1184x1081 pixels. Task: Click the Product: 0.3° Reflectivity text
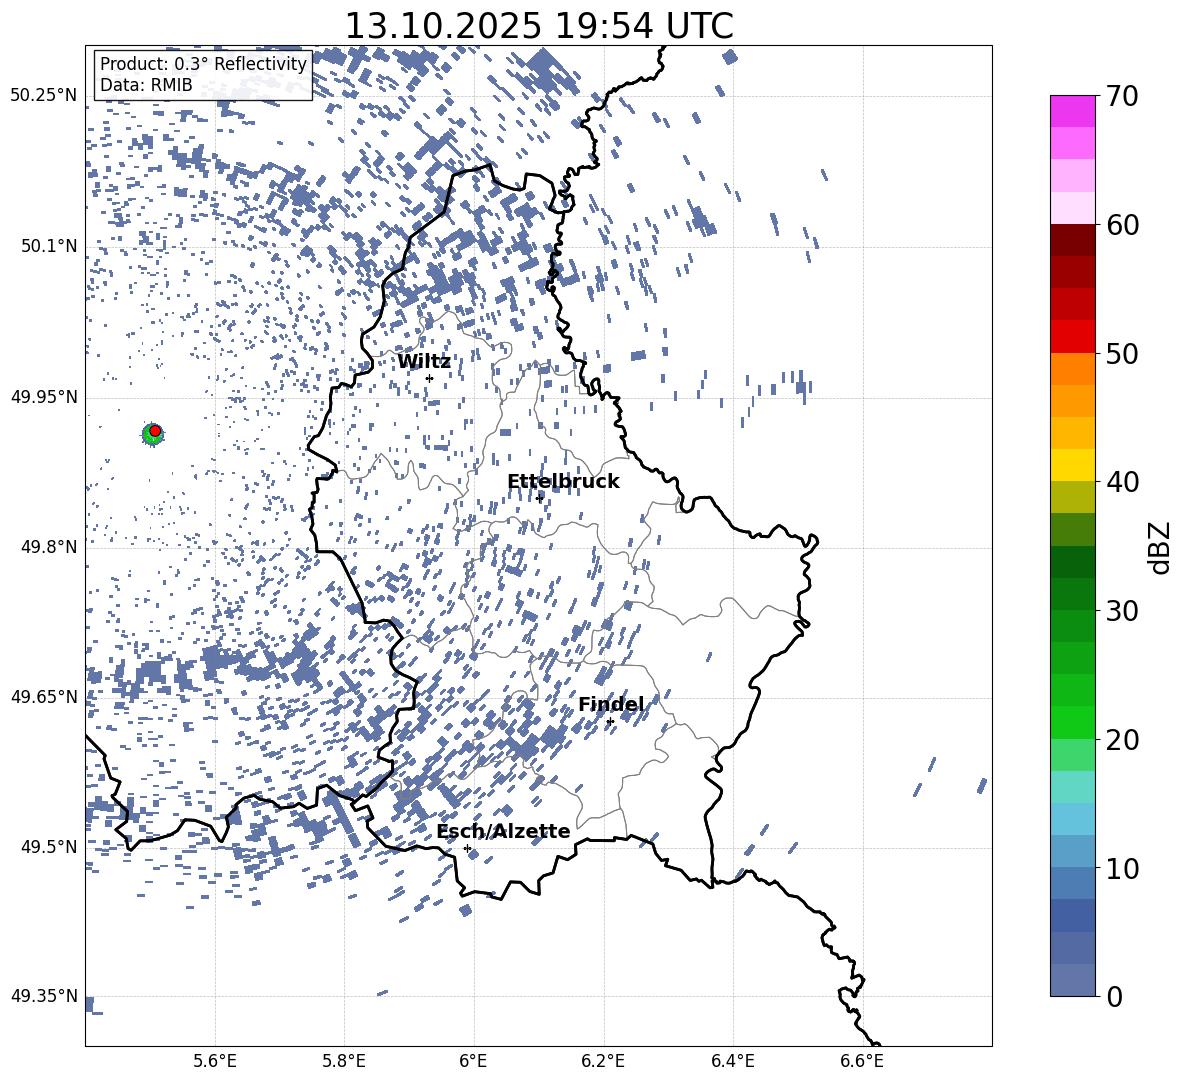[x=203, y=64]
